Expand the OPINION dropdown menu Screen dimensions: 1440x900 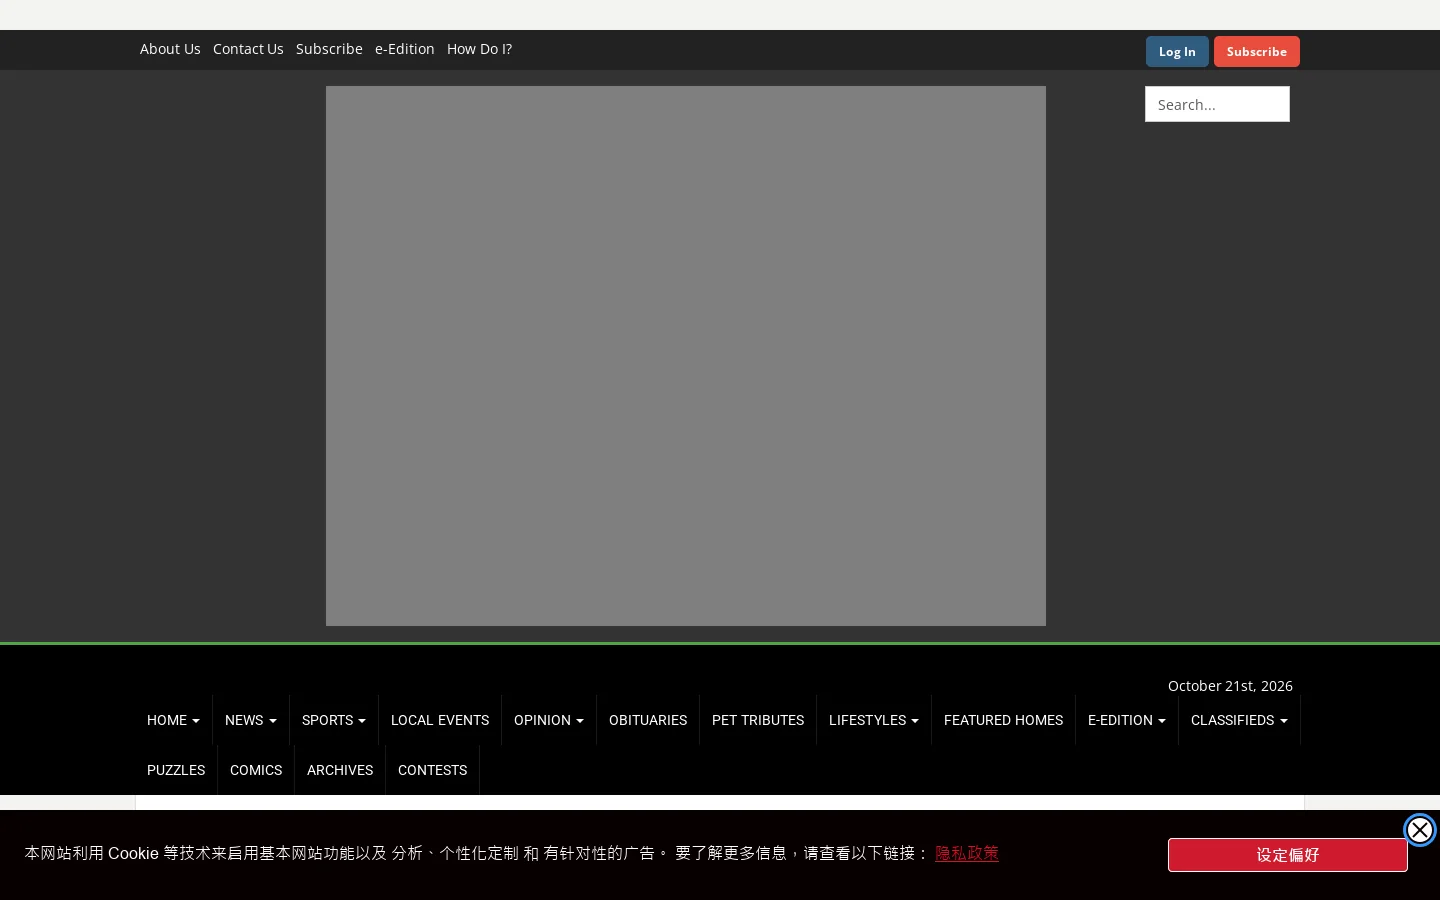tap(549, 720)
